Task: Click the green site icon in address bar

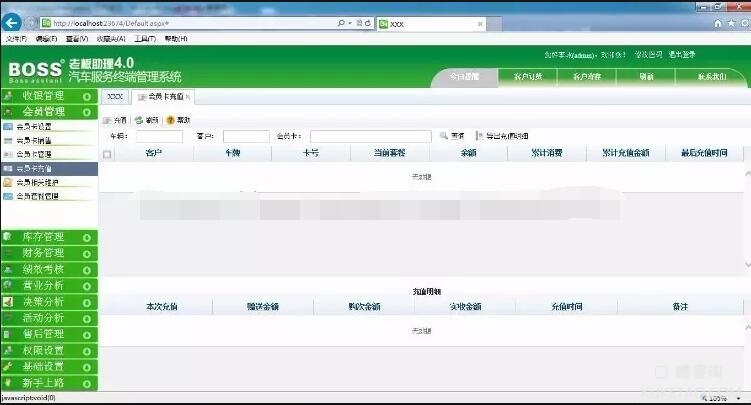Action: (x=46, y=23)
